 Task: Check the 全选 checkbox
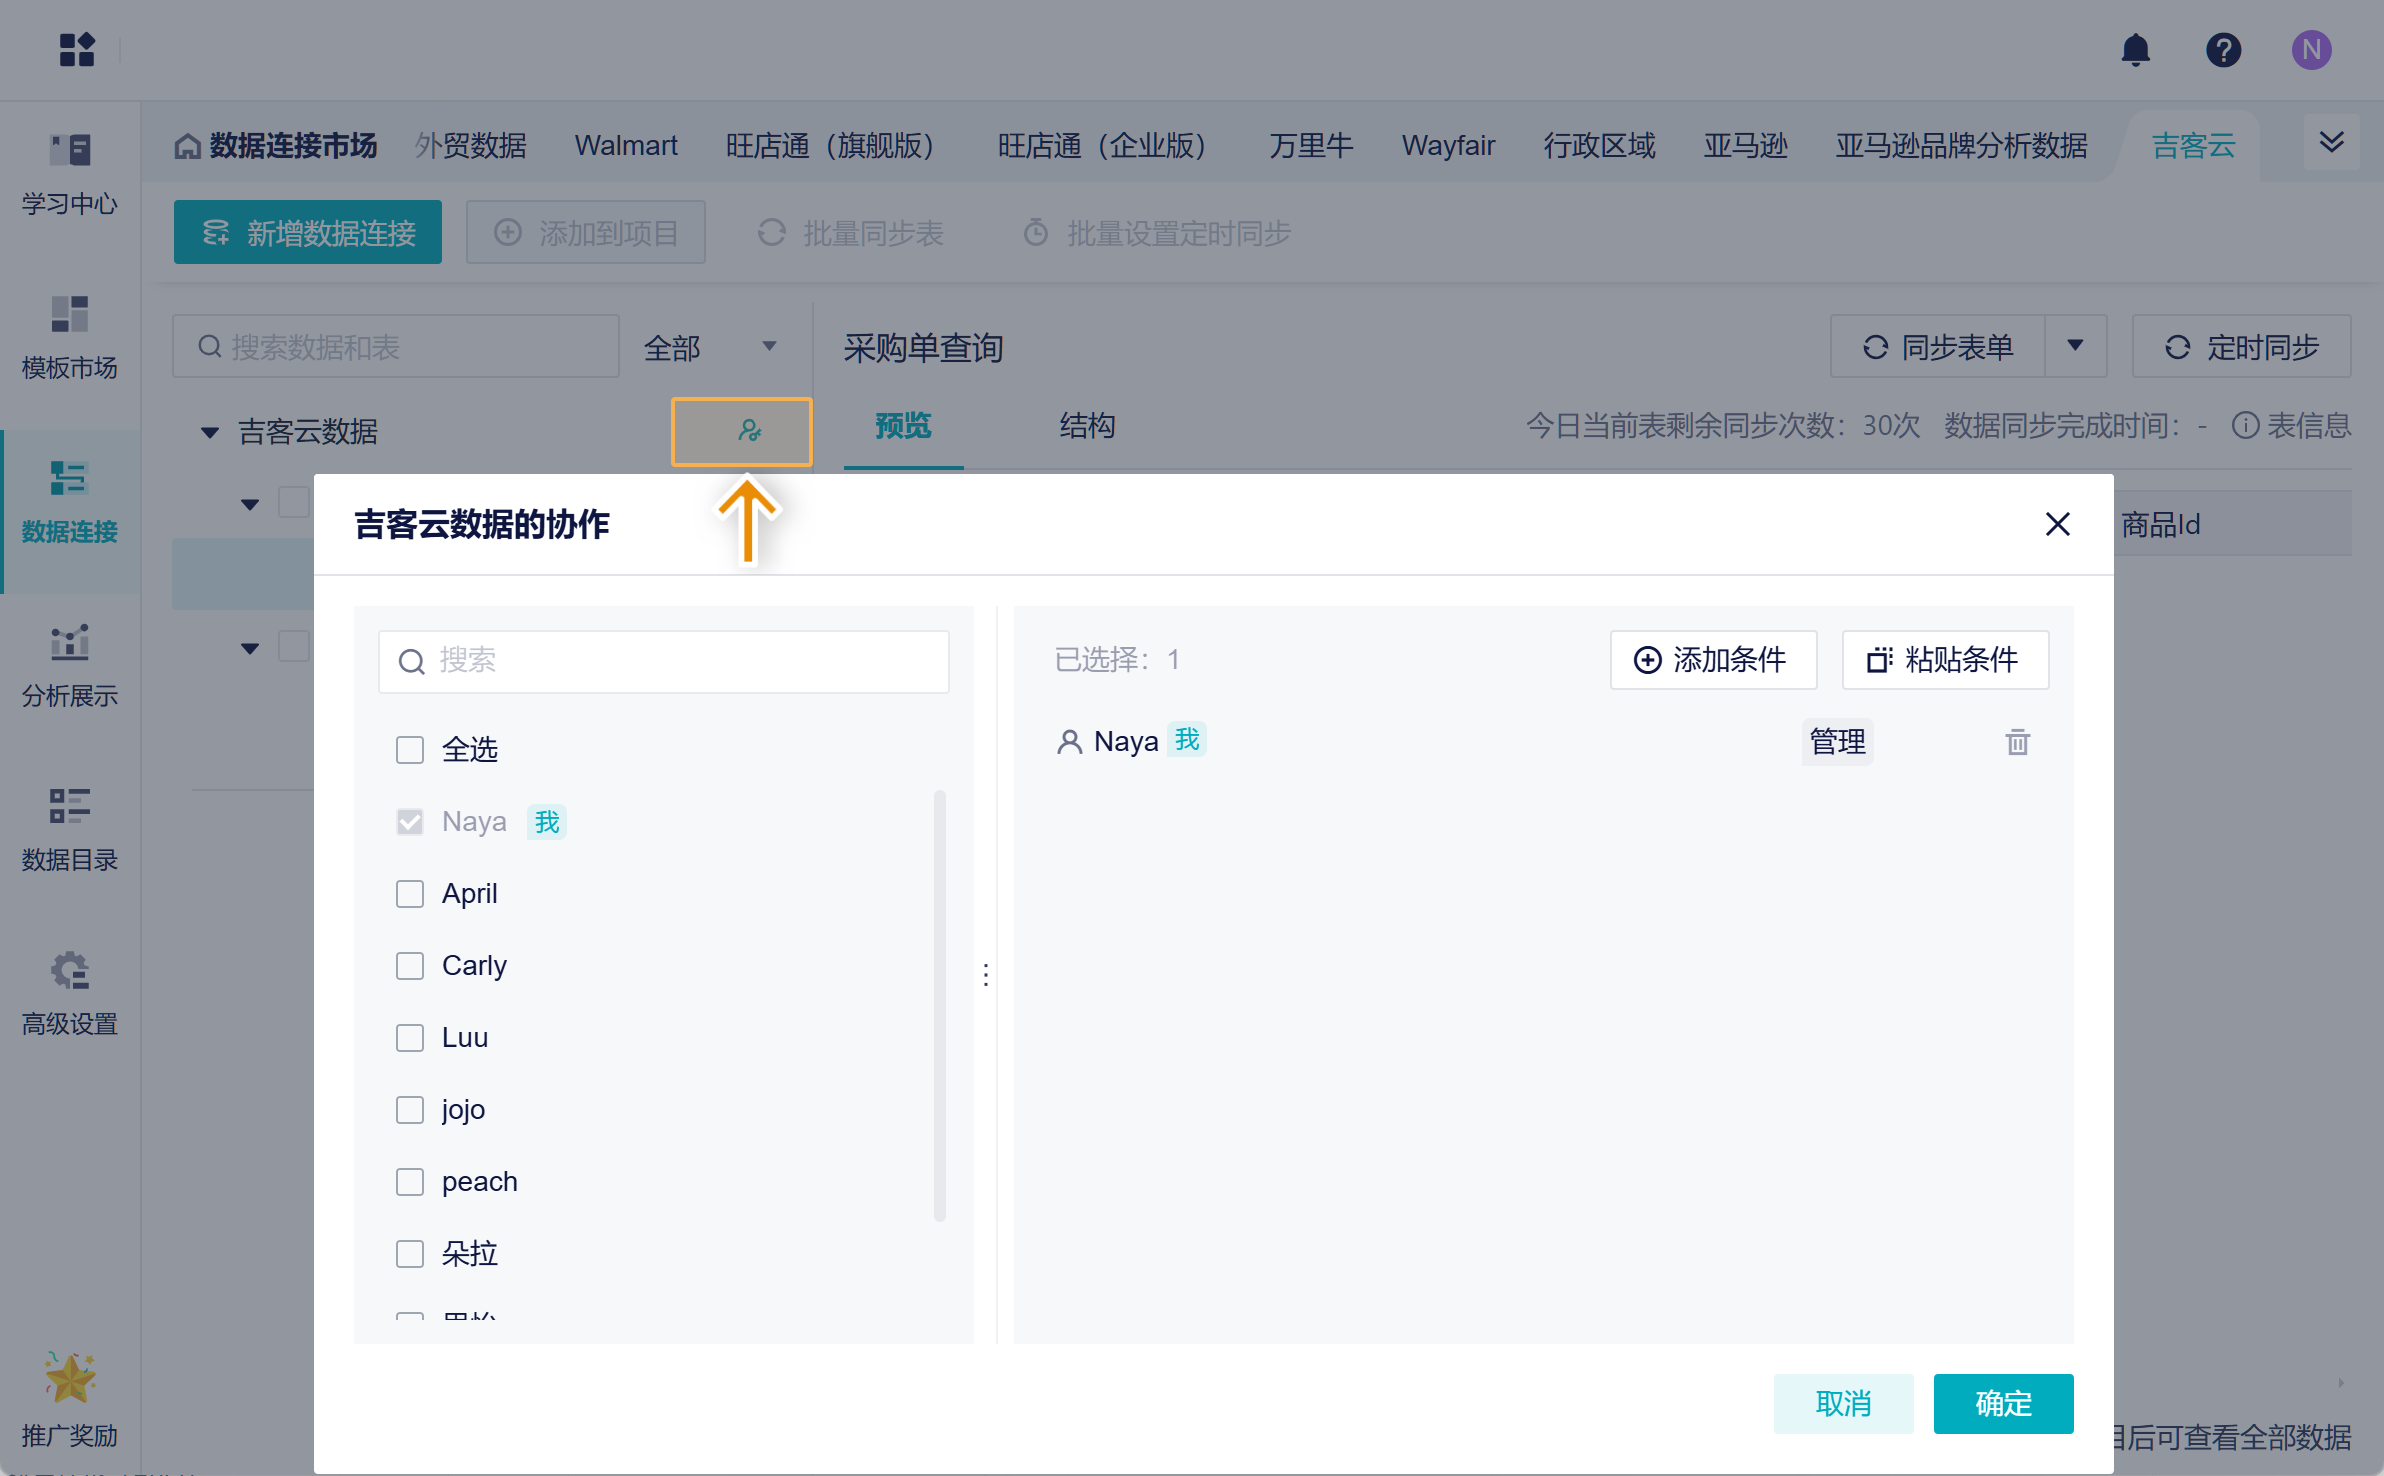click(410, 750)
